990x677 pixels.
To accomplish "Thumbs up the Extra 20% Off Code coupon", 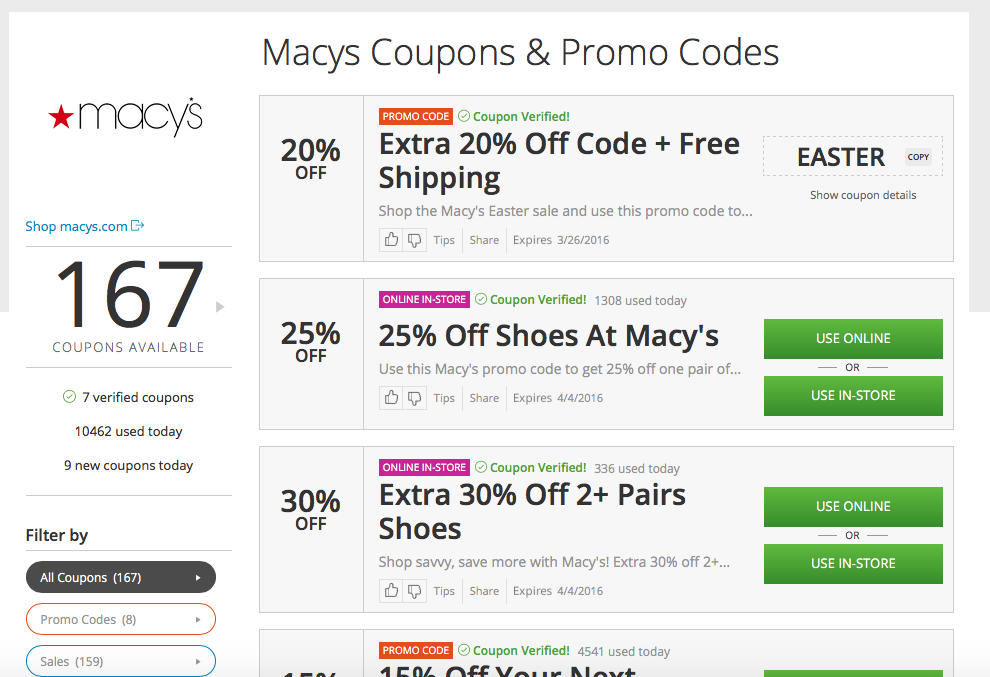I will (391, 240).
